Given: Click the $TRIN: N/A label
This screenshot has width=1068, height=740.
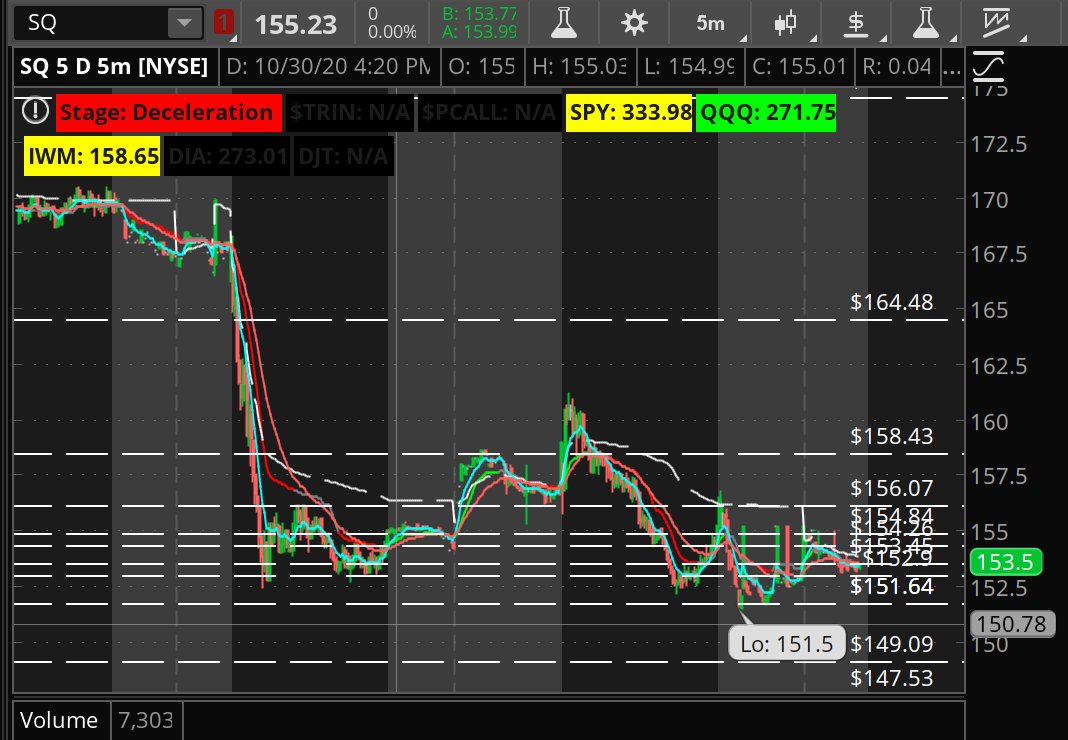Looking at the screenshot, I should click(x=350, y=112).
